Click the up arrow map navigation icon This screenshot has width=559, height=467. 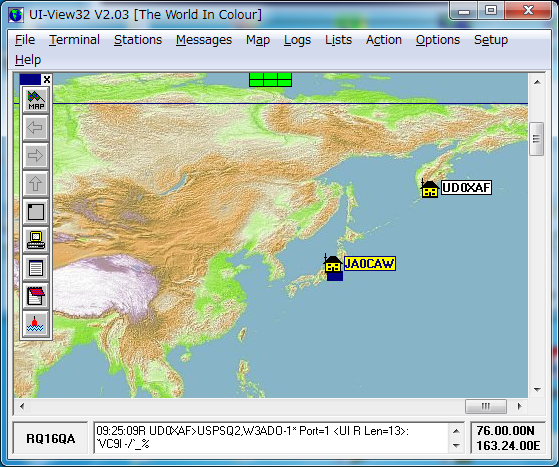36,184
